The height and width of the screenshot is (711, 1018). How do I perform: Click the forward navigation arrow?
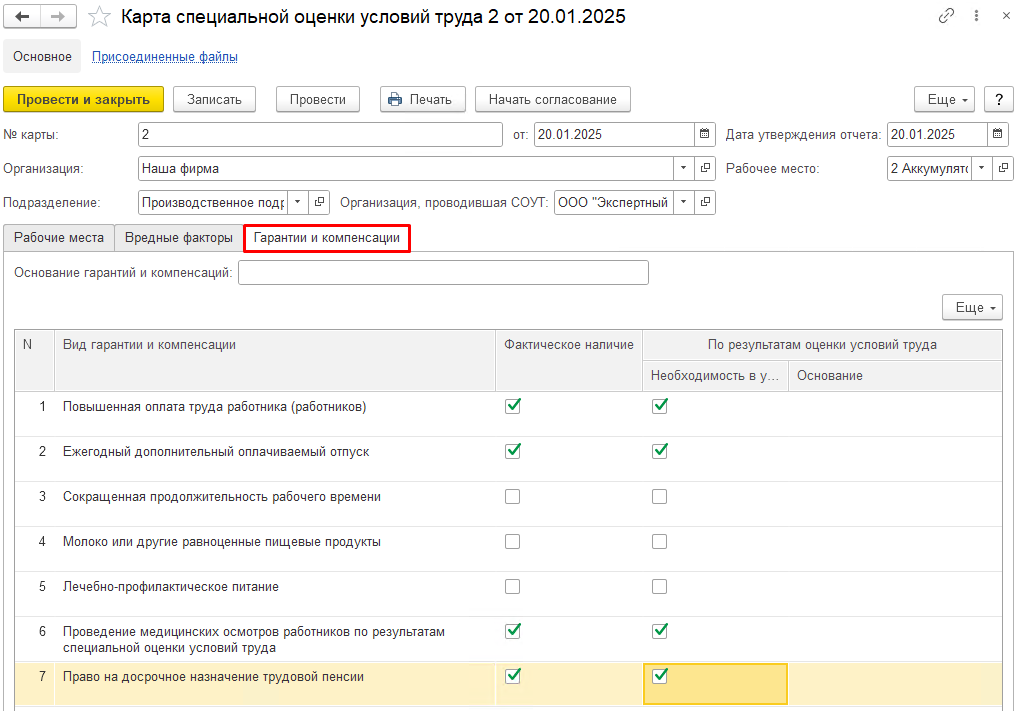58,17
